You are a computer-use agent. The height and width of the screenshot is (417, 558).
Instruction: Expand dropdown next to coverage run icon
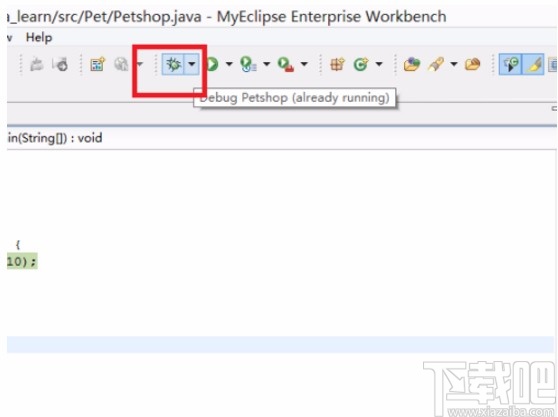[267, 64]
